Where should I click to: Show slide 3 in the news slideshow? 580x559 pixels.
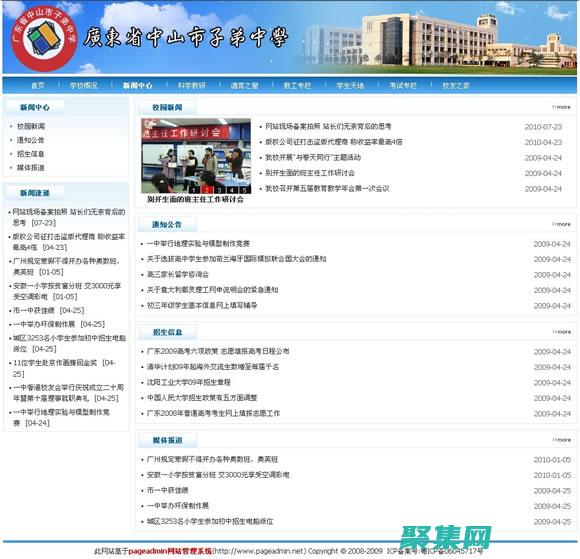pyautogui.click(x=220, y=190)
